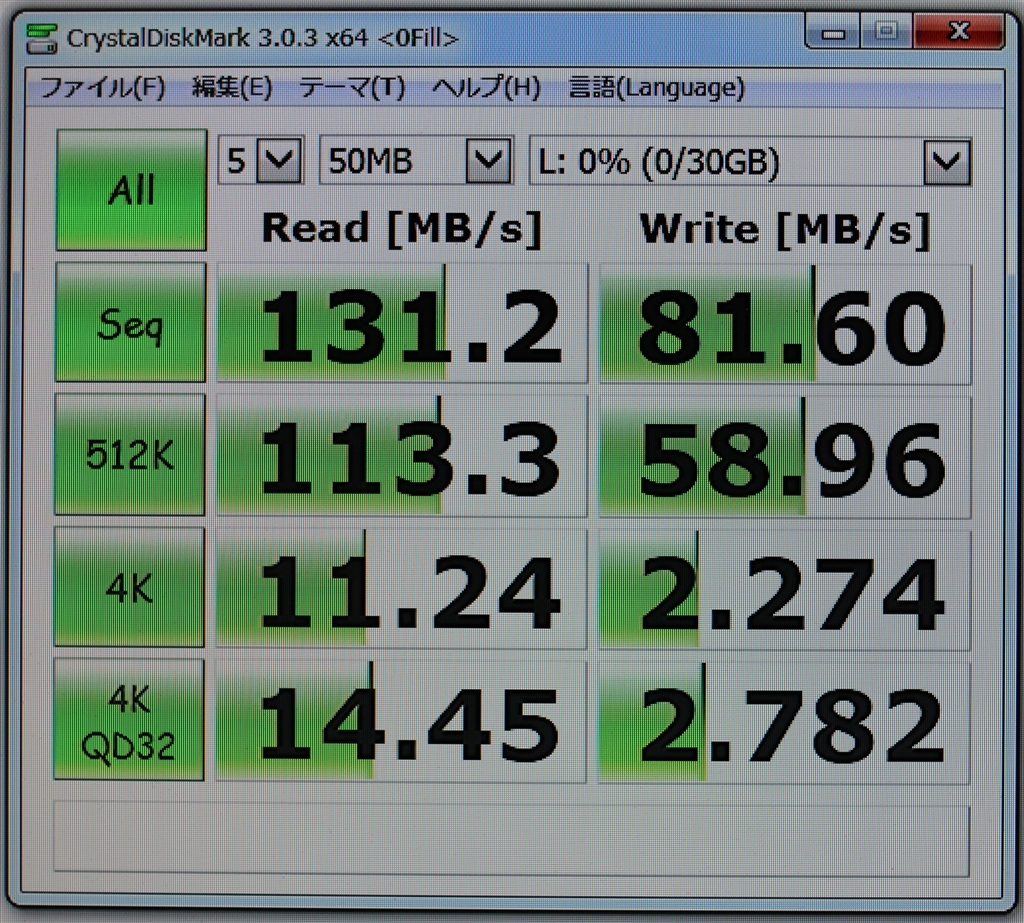Expand the L: drive selection dropdown
This screenshot has width=1024, height=923.
947,161
